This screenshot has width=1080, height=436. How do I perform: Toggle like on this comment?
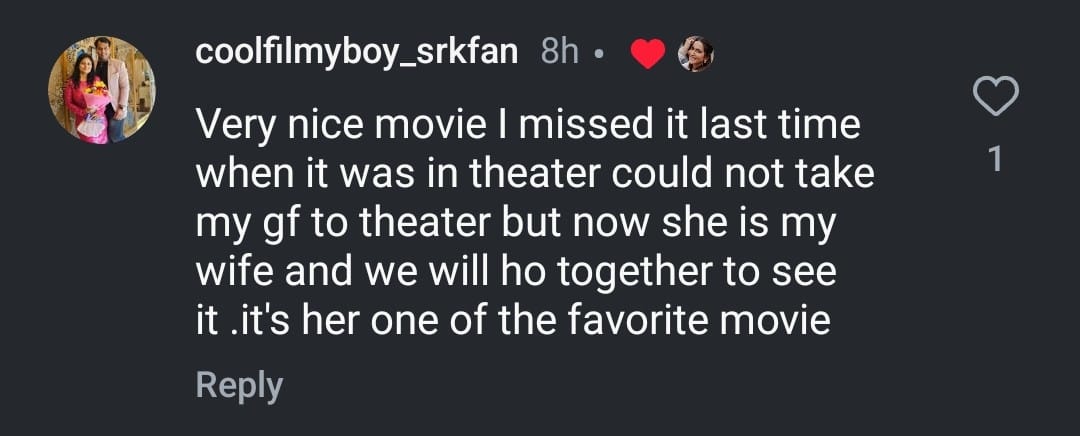[x=995, y=98]
